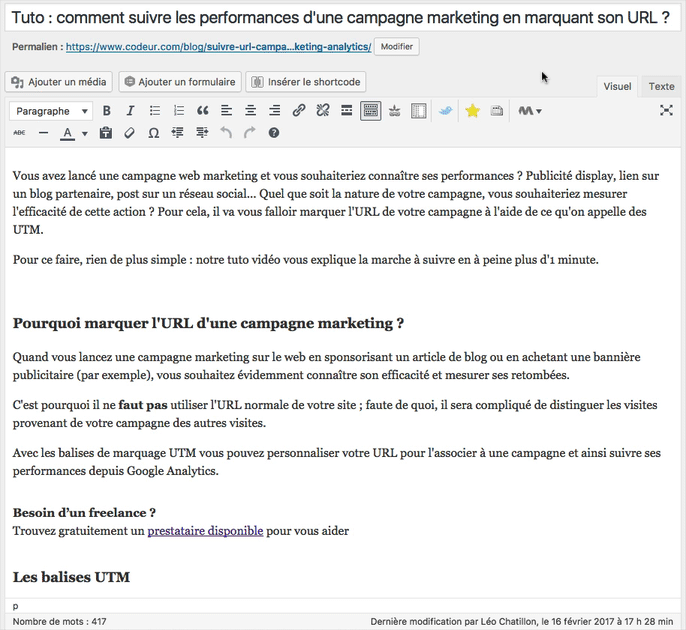This screenshot has width=686, height=630.
Task: Toggle italic formatting
Action: pyautogui.click(x=130, y=111)
